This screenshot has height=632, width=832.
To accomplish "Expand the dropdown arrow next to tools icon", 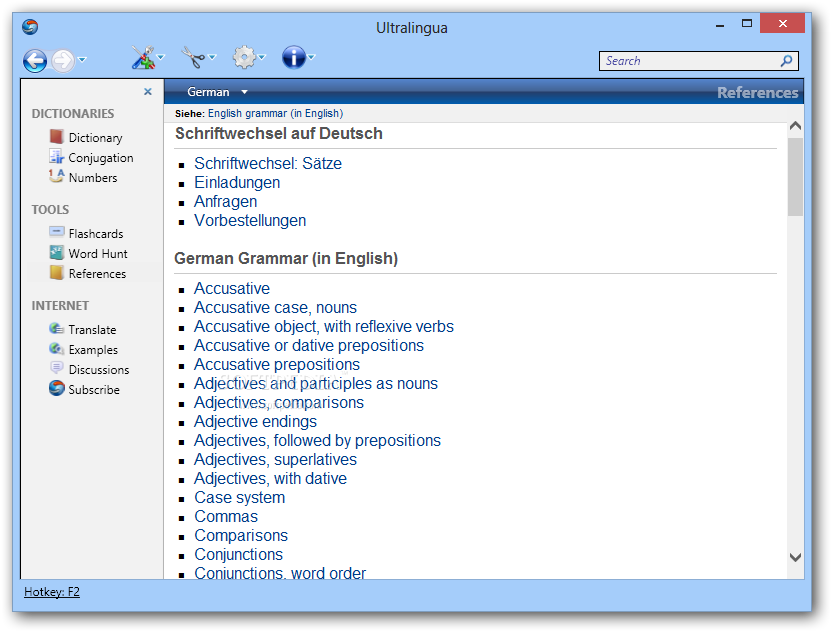I will 160,57.
